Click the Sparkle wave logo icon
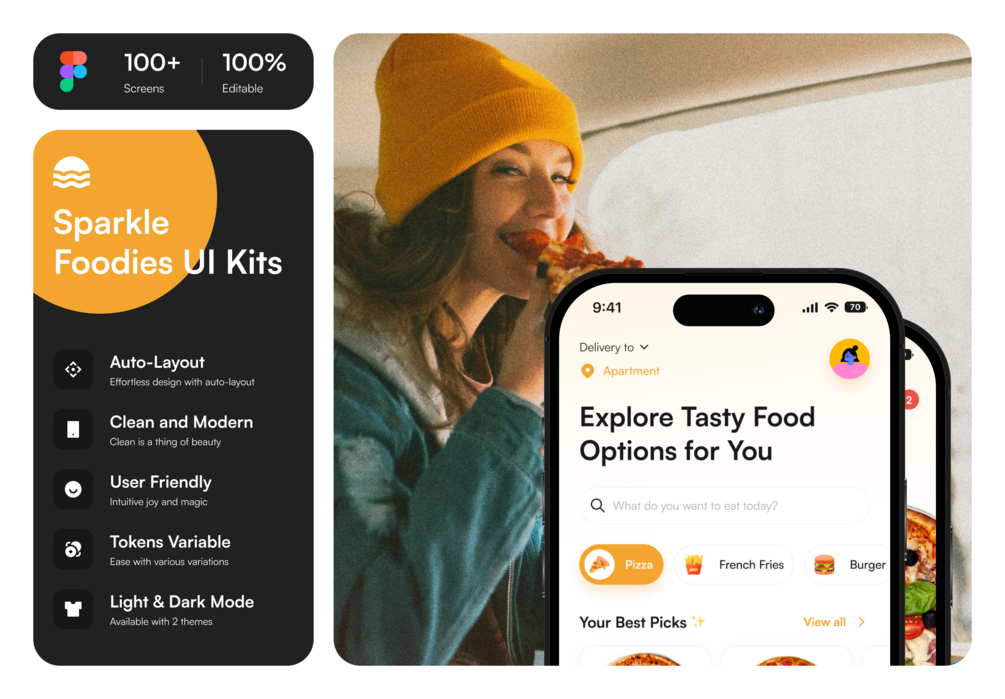The height and width of the screenshot is (699, 1005). (x=71, y=172)
